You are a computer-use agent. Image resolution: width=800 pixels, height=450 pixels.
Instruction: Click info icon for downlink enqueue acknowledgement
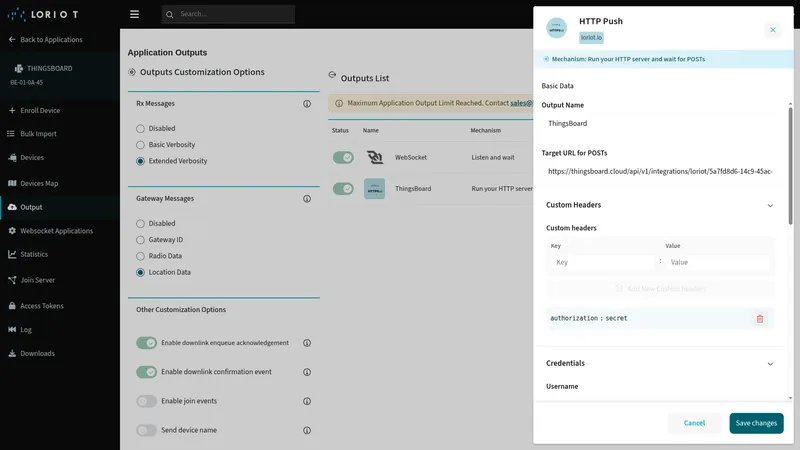point(307,343)
